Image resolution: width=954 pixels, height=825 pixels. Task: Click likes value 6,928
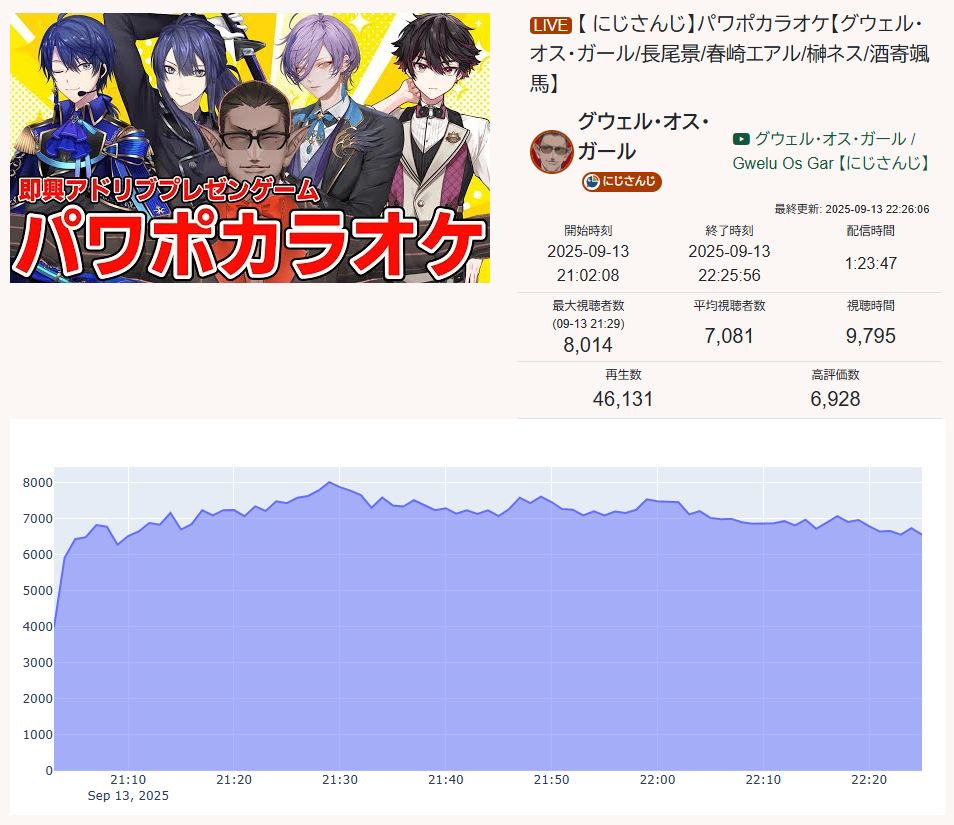[x=835, y=399]
